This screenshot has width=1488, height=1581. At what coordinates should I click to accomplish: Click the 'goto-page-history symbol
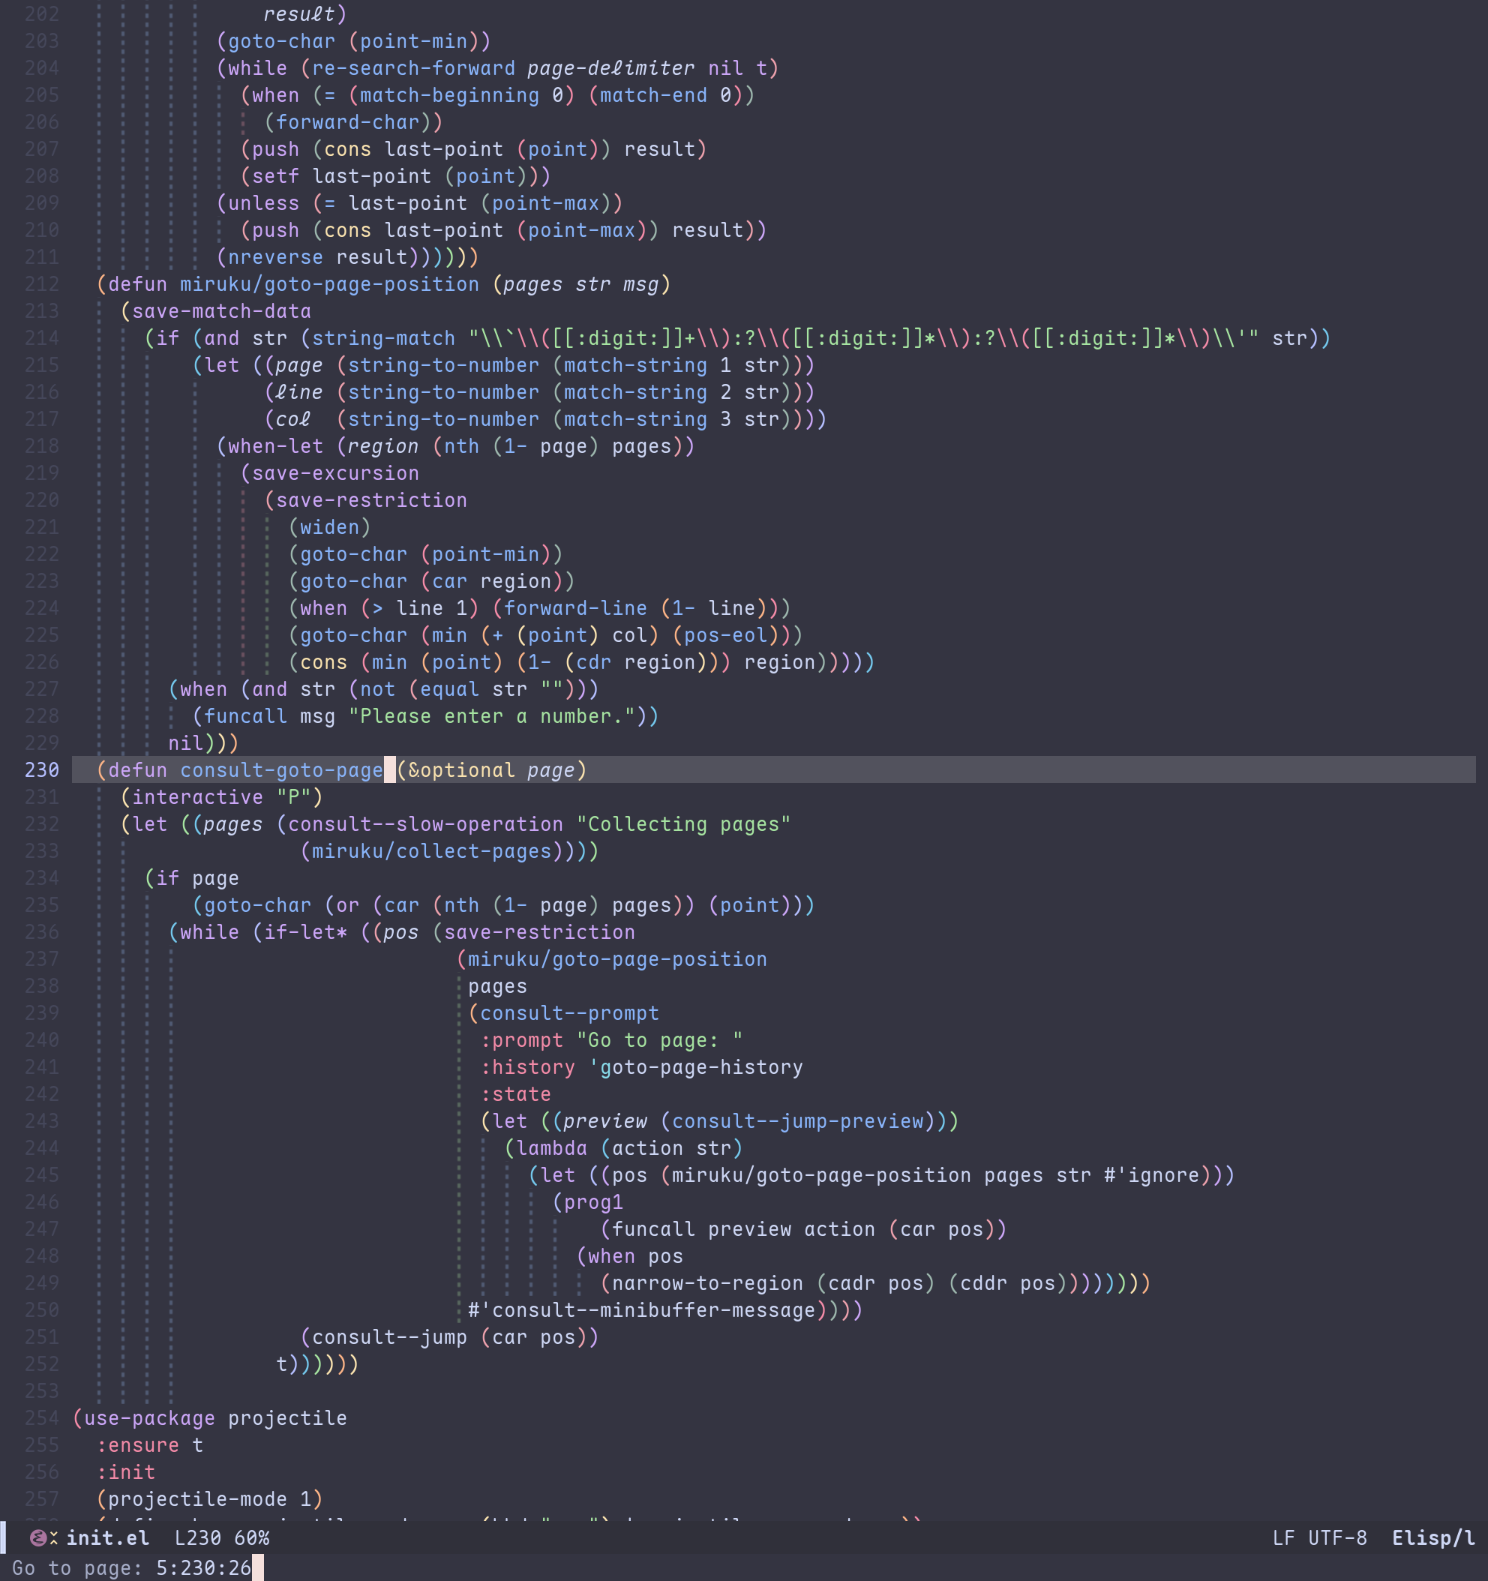point(696,1067)
